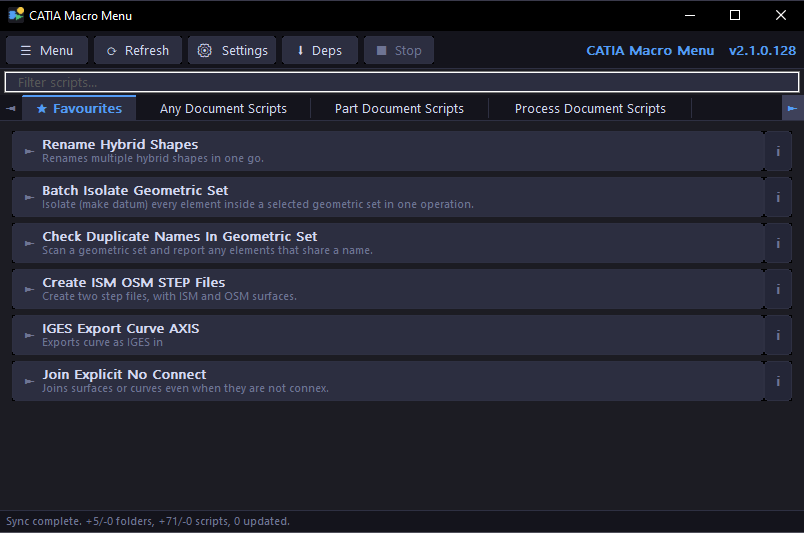Viewport: 804px width, 533px height.
Task: Open info icon for Batch Isolate Geometric Set
Action: (x=778, y=197)
